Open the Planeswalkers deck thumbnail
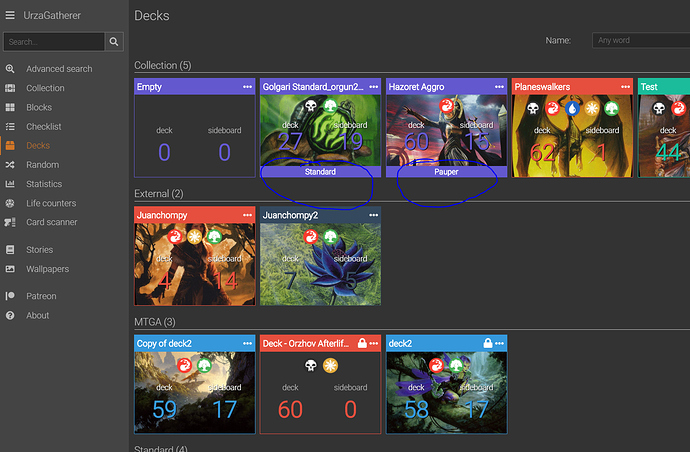This screenshot has width=690, height=452. click(x=572, y=136)
